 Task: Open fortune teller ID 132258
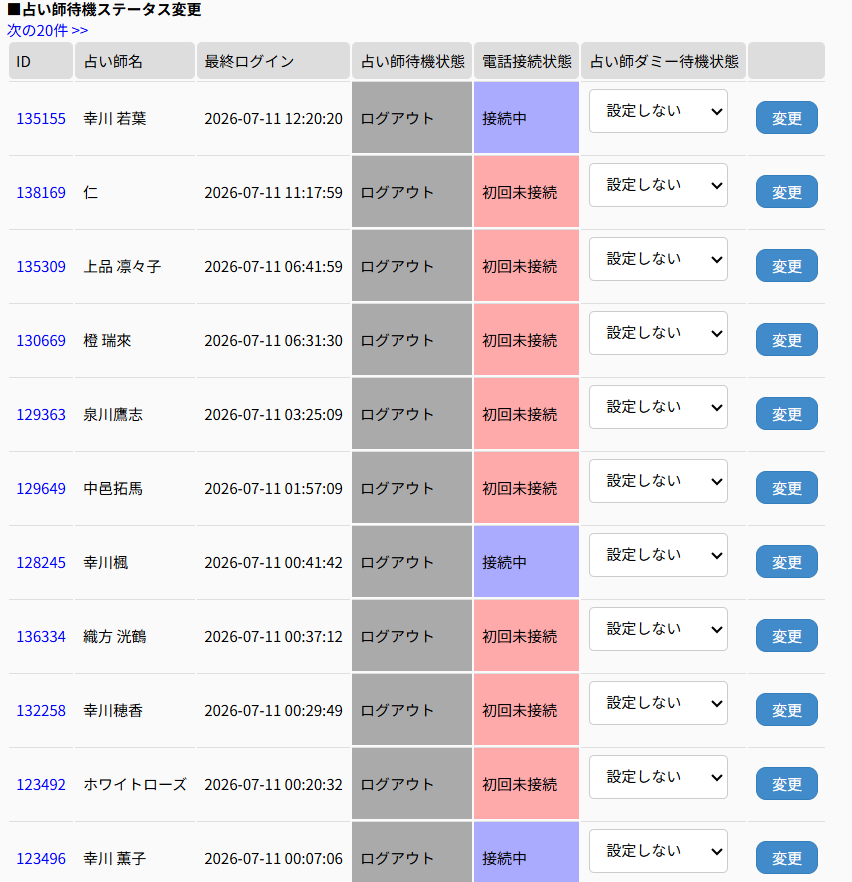[x=40, y=710]
